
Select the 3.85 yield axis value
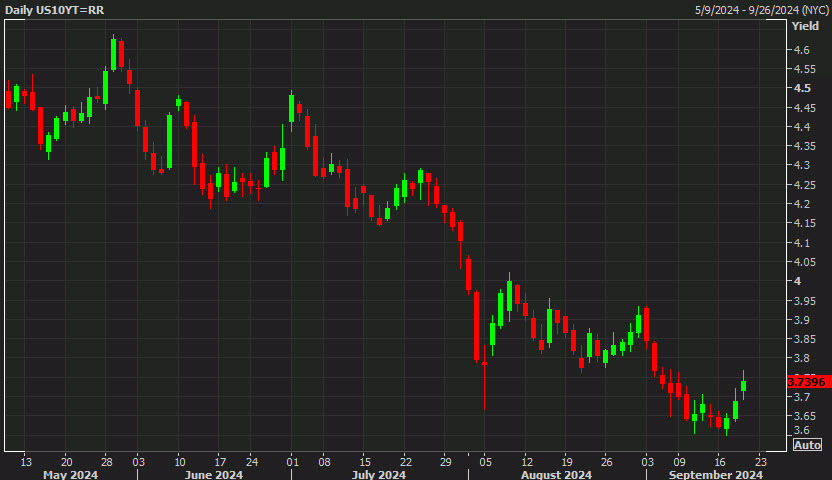point(804,338)
